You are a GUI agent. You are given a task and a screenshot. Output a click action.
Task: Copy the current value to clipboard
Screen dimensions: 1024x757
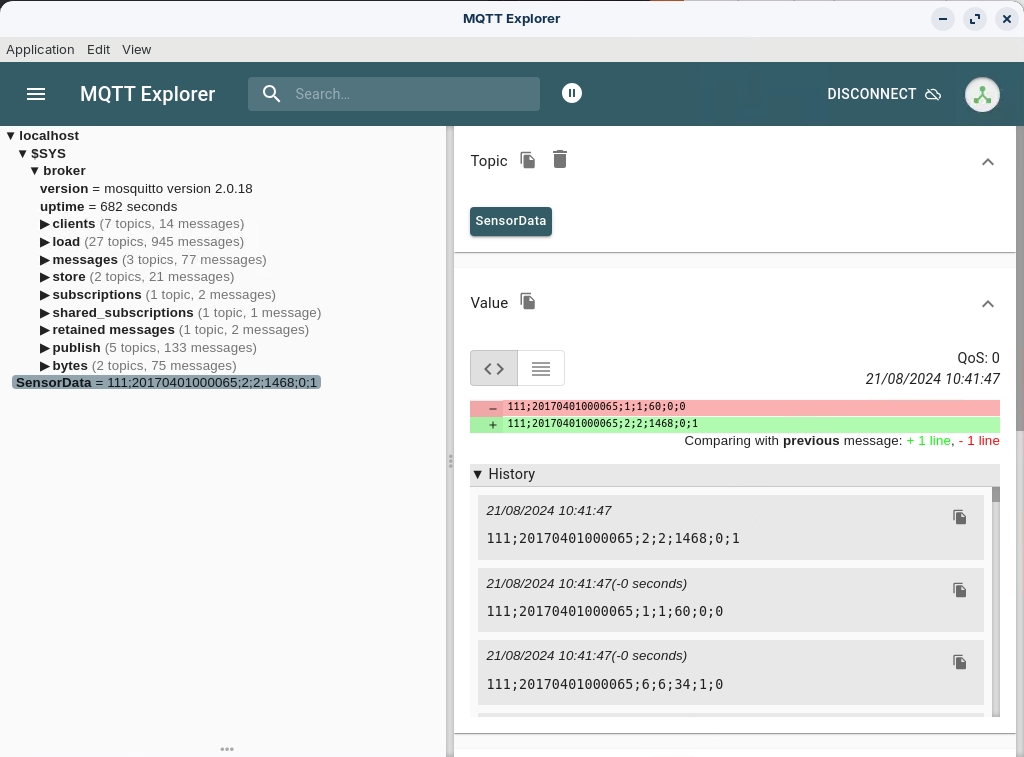click(528, 302)
